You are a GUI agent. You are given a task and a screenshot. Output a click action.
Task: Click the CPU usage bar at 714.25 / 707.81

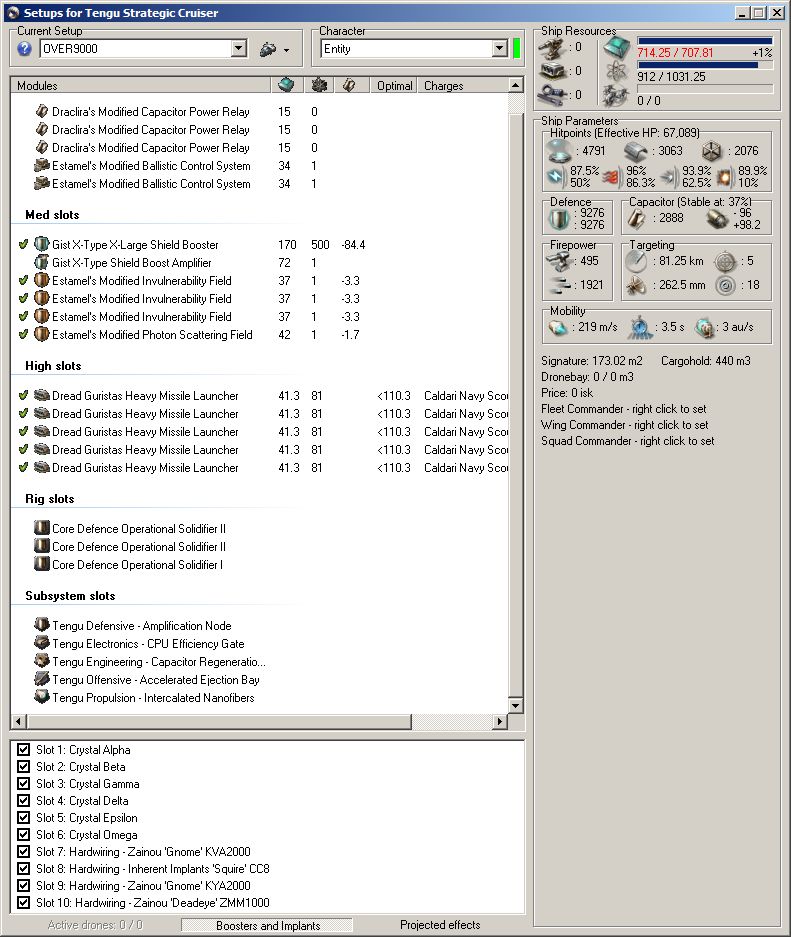[x=705, y=41]
